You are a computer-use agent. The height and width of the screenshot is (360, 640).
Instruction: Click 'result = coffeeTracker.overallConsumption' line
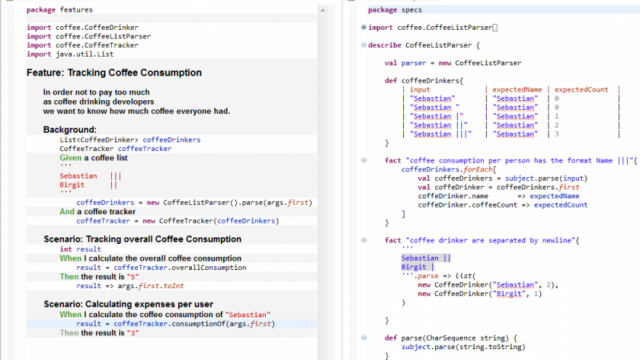[161, 268]
